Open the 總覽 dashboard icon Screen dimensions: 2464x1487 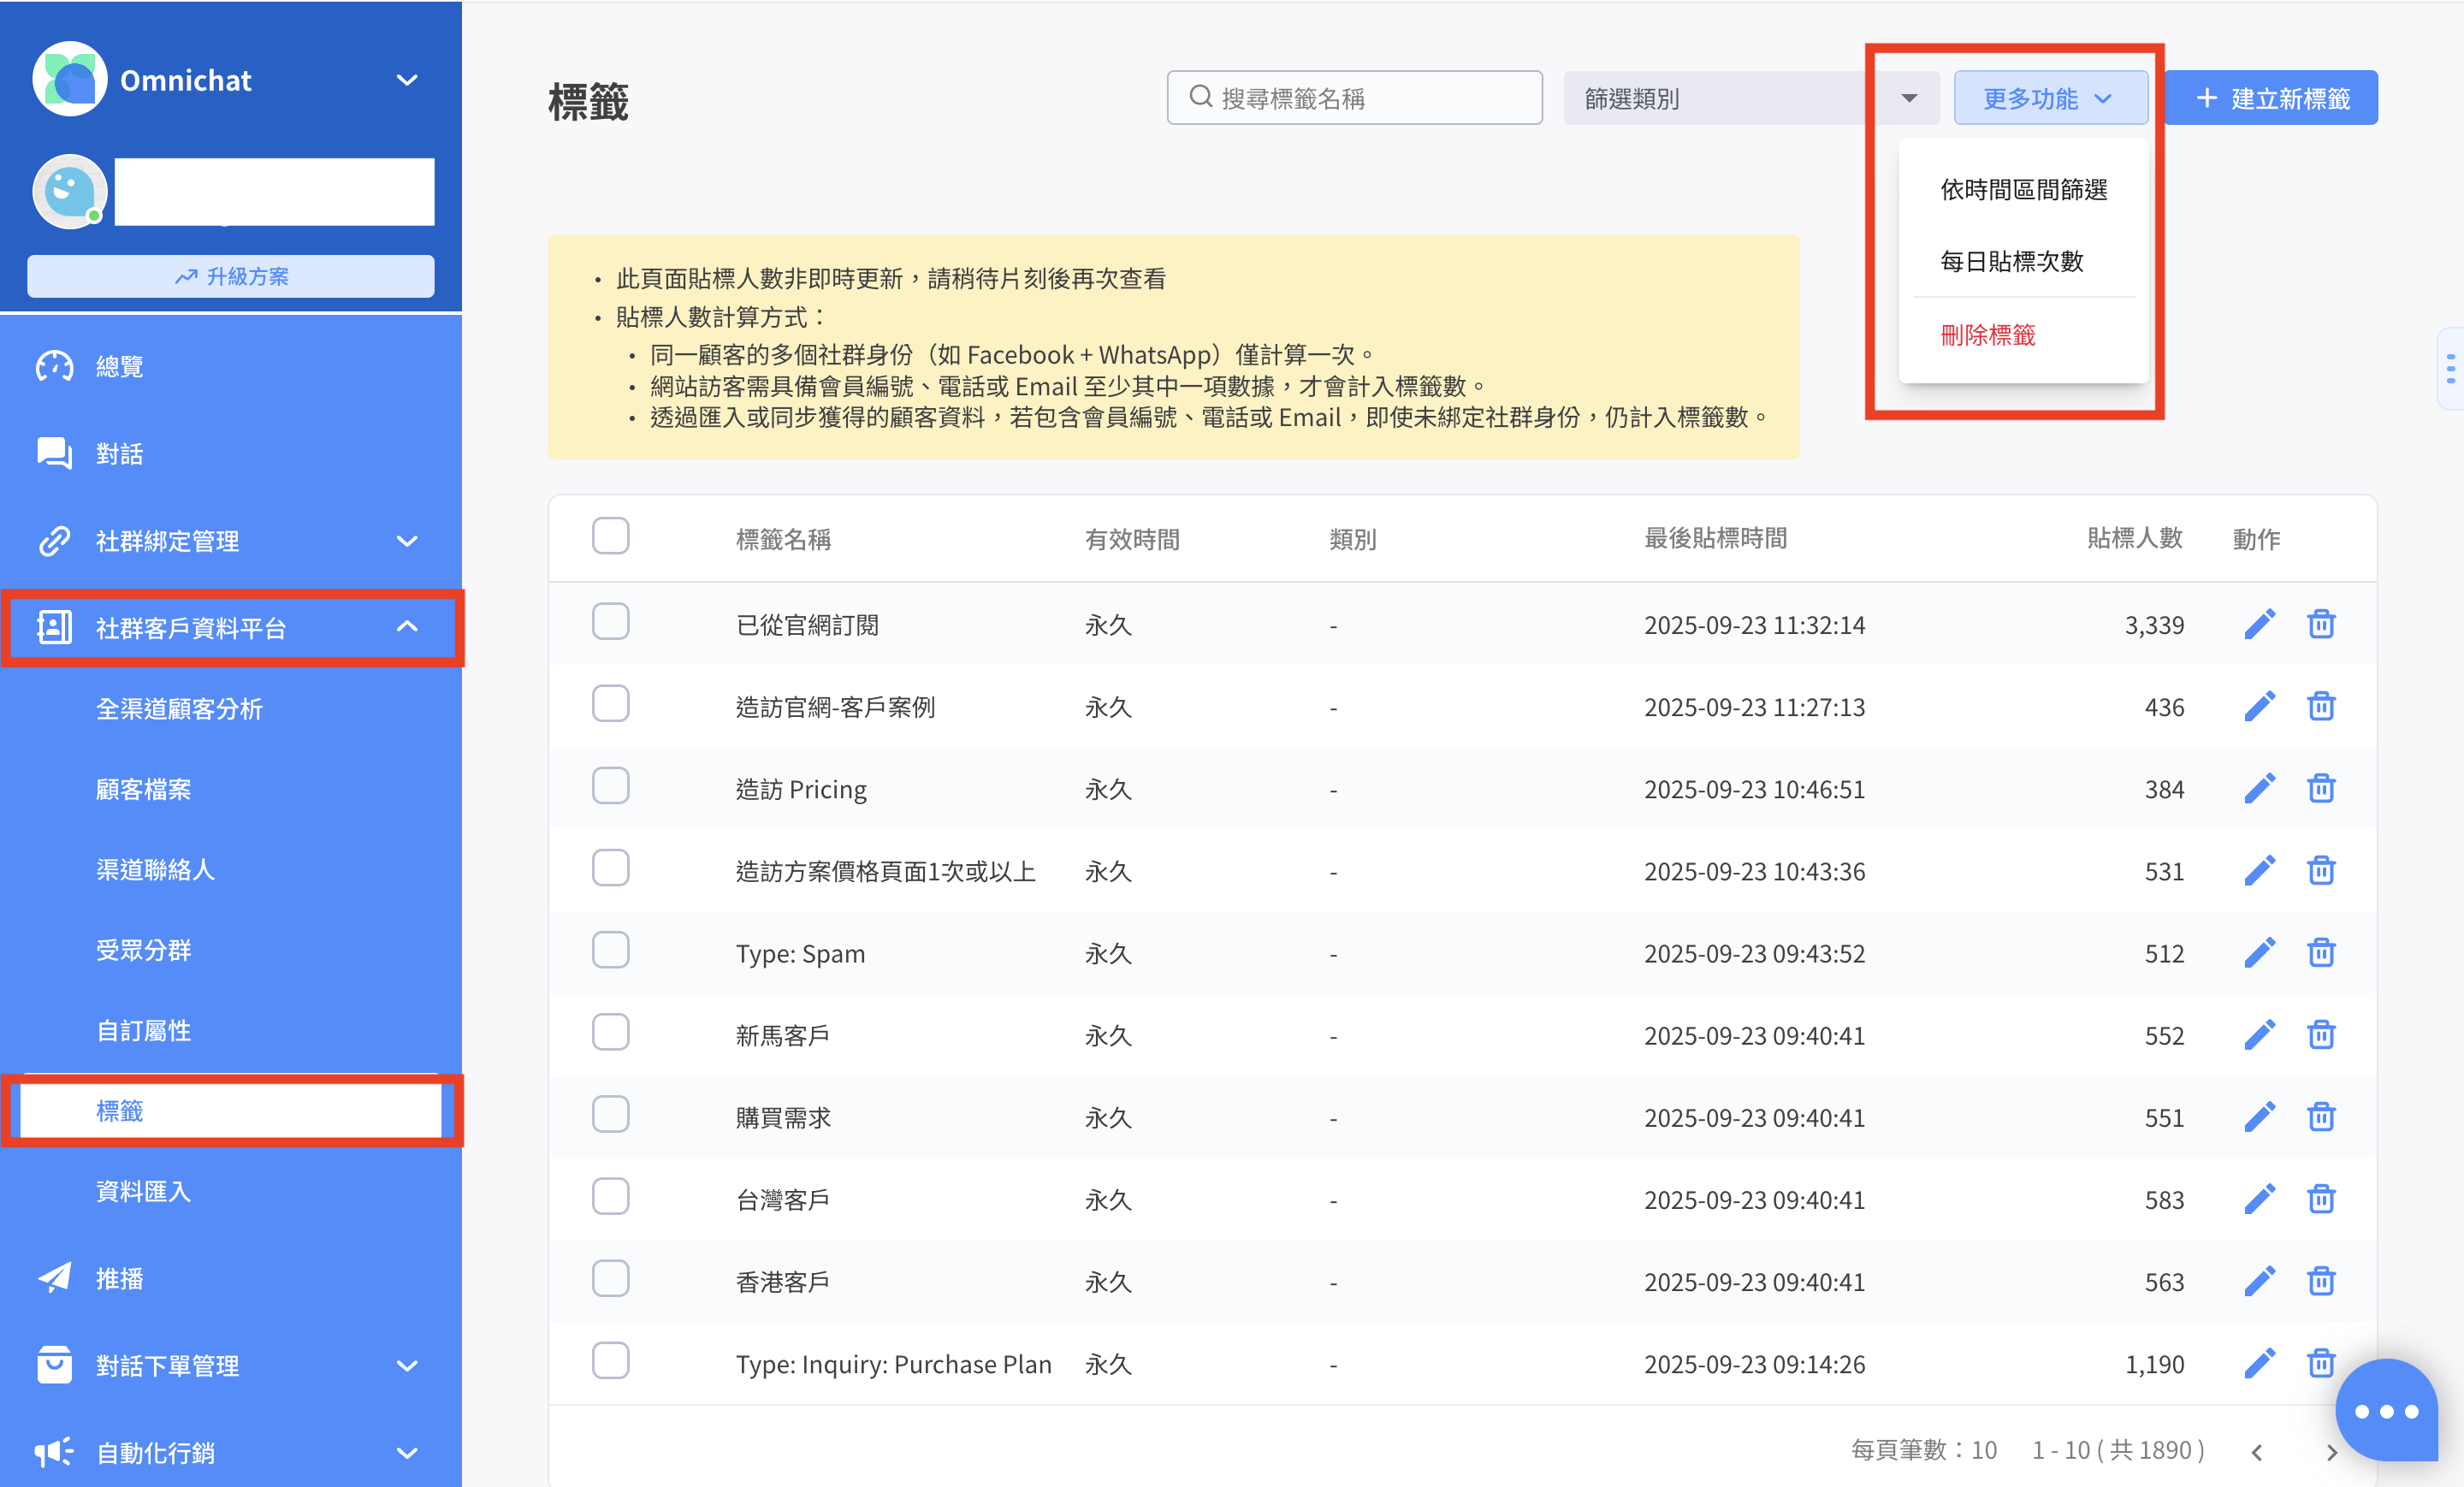pos(54,366)
